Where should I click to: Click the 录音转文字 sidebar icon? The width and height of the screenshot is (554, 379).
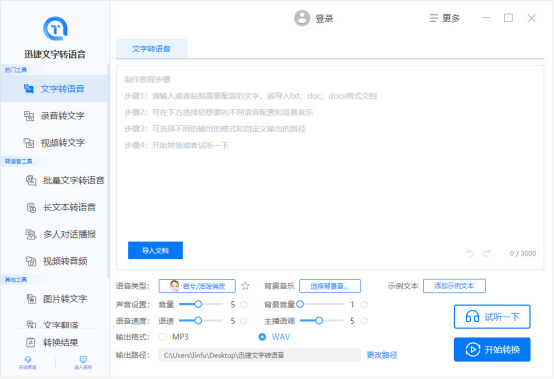click(x=29, y=116)
